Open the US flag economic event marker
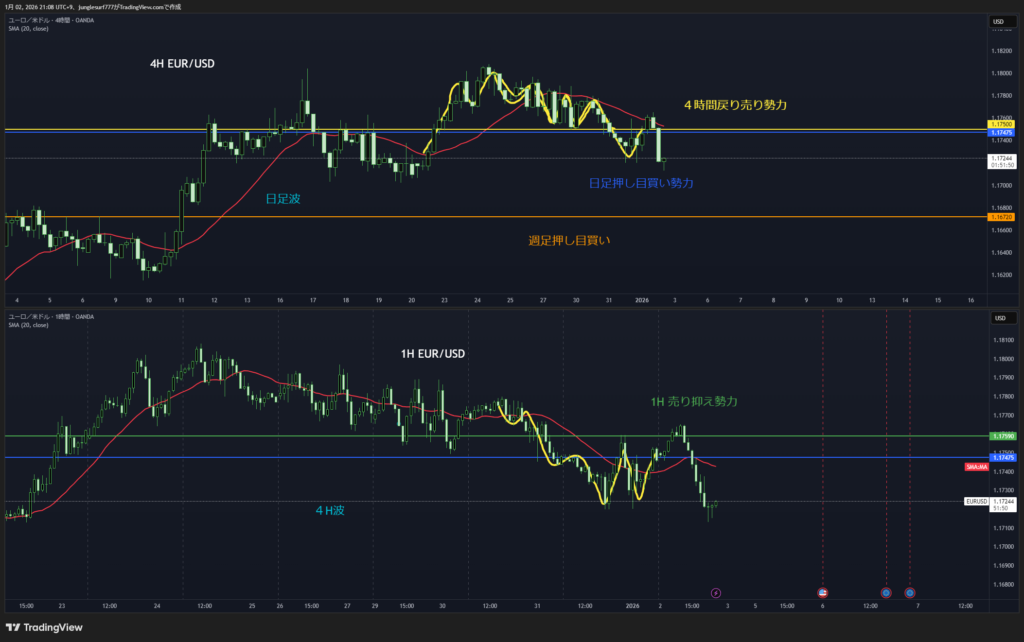This screenshot has height=642, width=1024. (822, 593)
